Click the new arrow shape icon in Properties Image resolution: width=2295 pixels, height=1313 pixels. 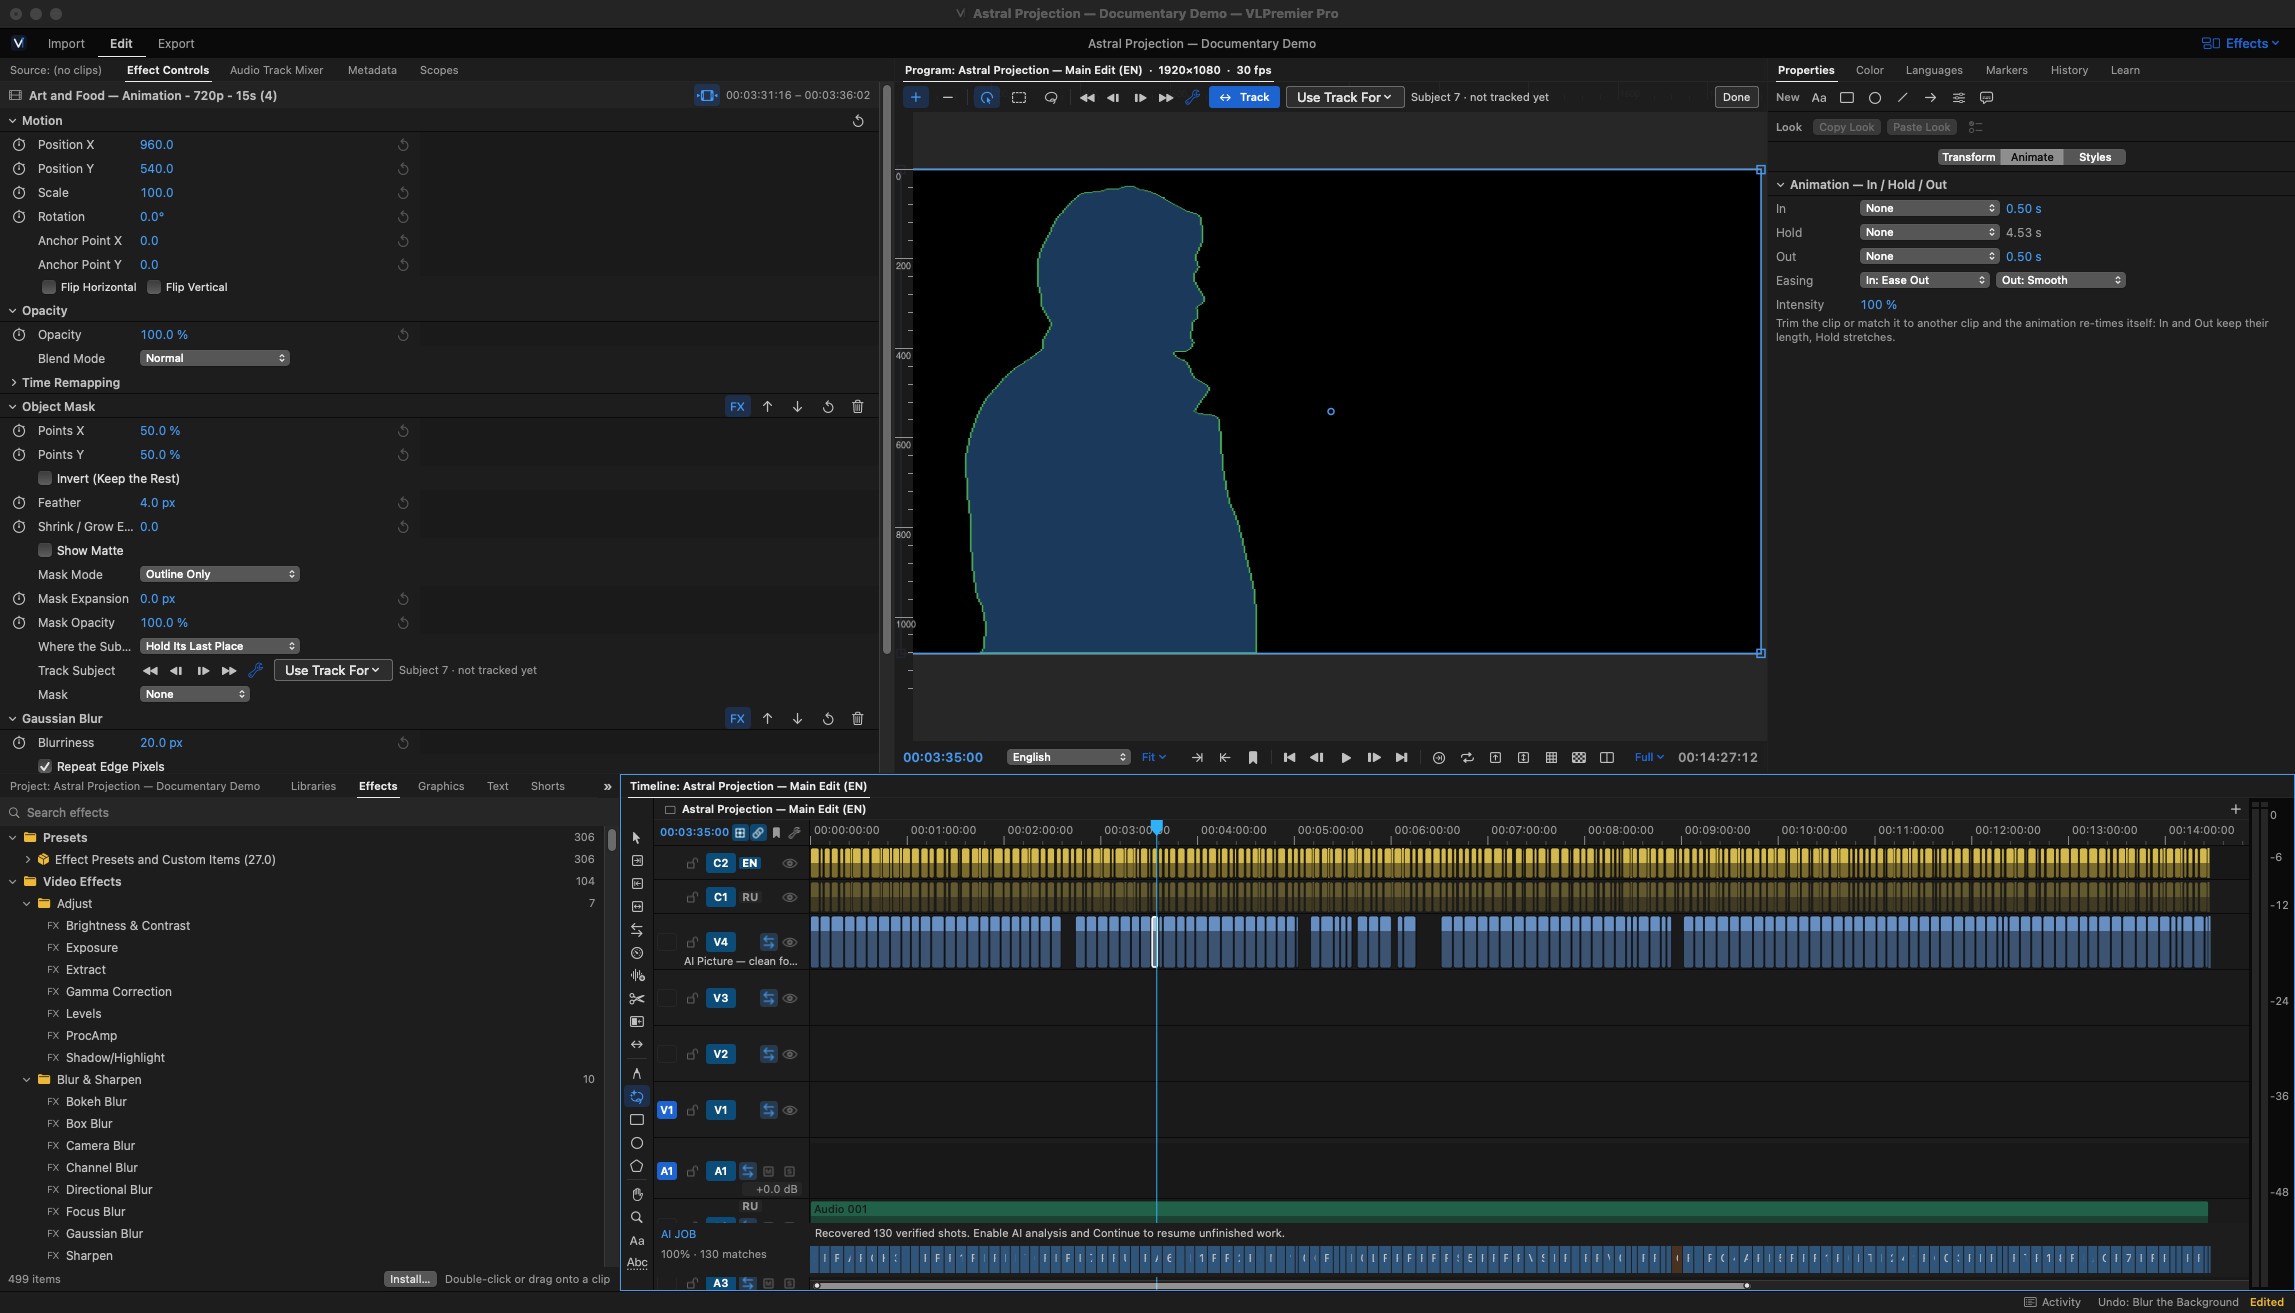1930,98
